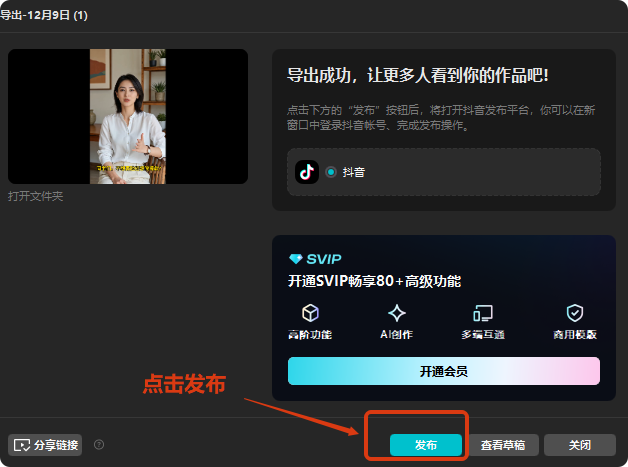
Task: Click the 高阶功能 label
Action: point(310,334)
